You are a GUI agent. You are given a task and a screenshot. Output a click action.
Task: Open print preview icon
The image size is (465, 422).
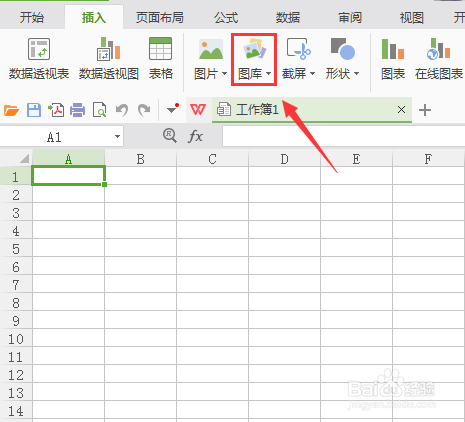pos(99,110)
